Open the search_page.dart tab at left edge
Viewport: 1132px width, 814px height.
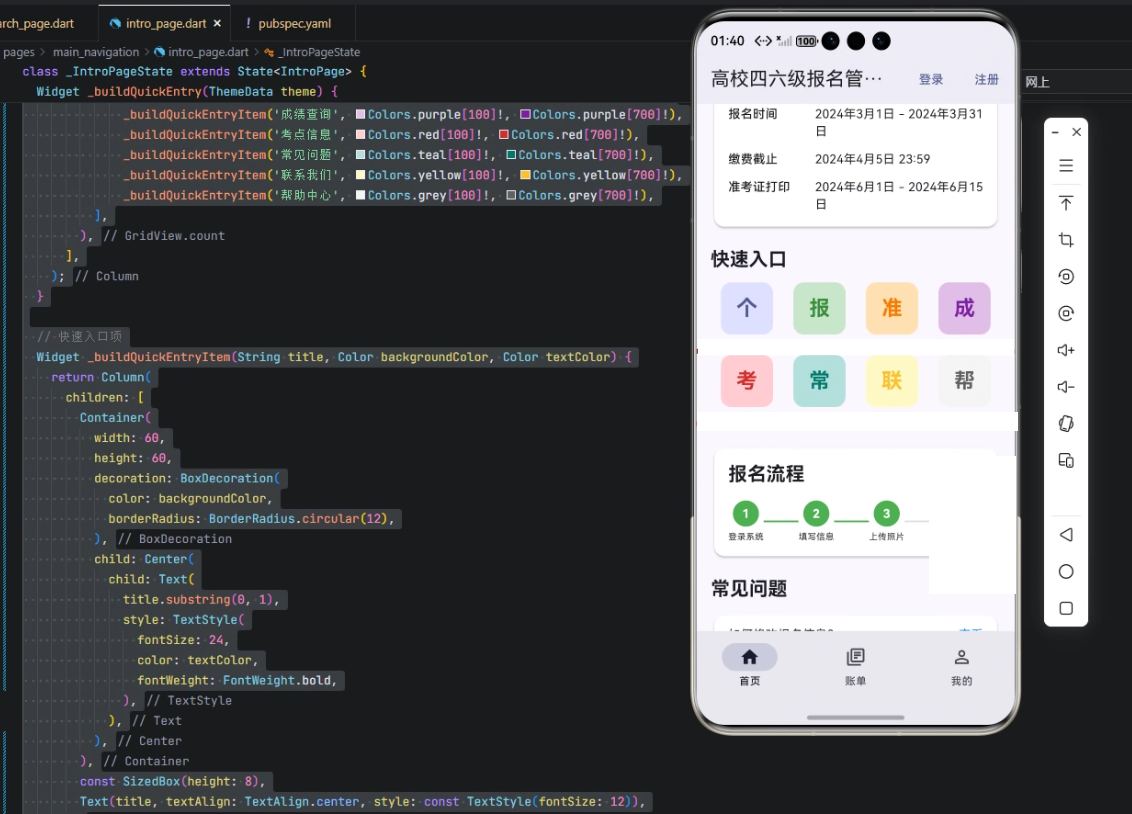36,23
